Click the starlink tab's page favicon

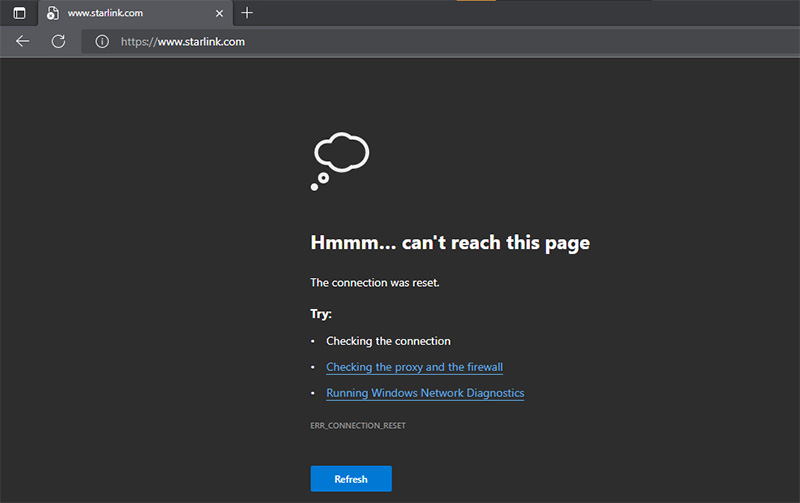53,13
